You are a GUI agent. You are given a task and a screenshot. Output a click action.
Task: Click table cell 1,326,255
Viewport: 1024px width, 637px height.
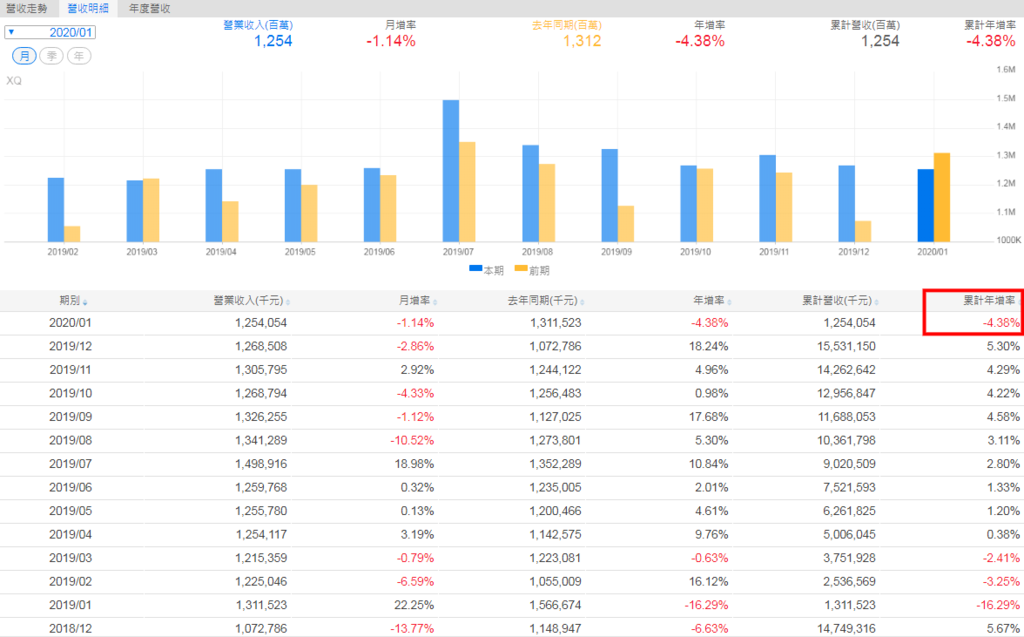tap(261, 417)
